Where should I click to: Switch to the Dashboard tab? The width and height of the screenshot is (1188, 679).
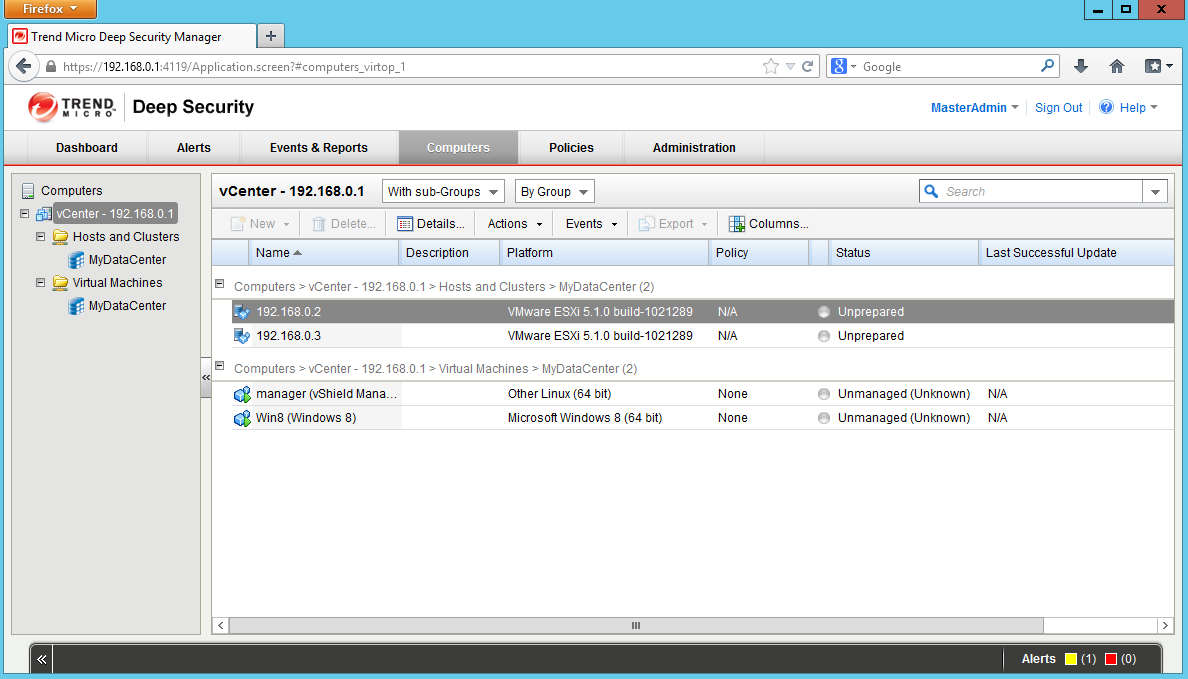[86, 148]
